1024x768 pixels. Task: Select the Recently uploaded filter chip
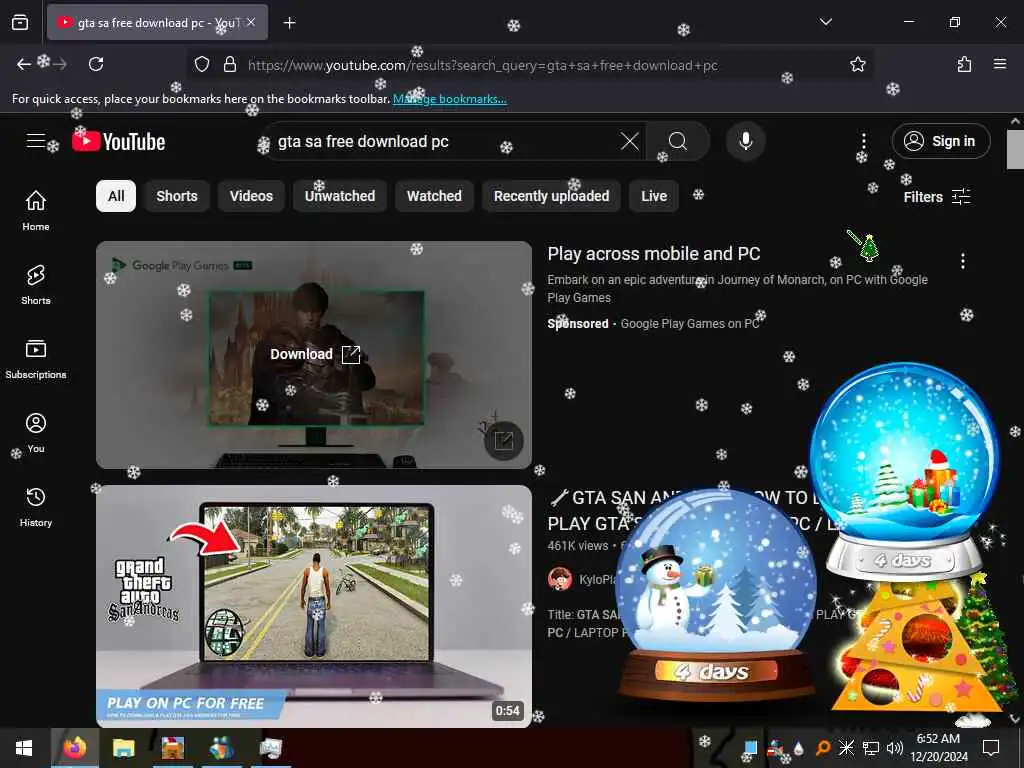(x=551, y=196)
